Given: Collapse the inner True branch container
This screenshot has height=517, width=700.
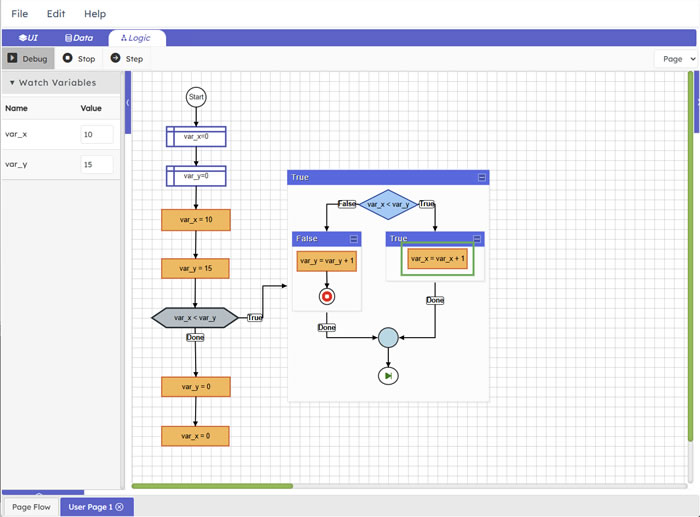Looking at the screenshot, I should click(x=477, y=238).
